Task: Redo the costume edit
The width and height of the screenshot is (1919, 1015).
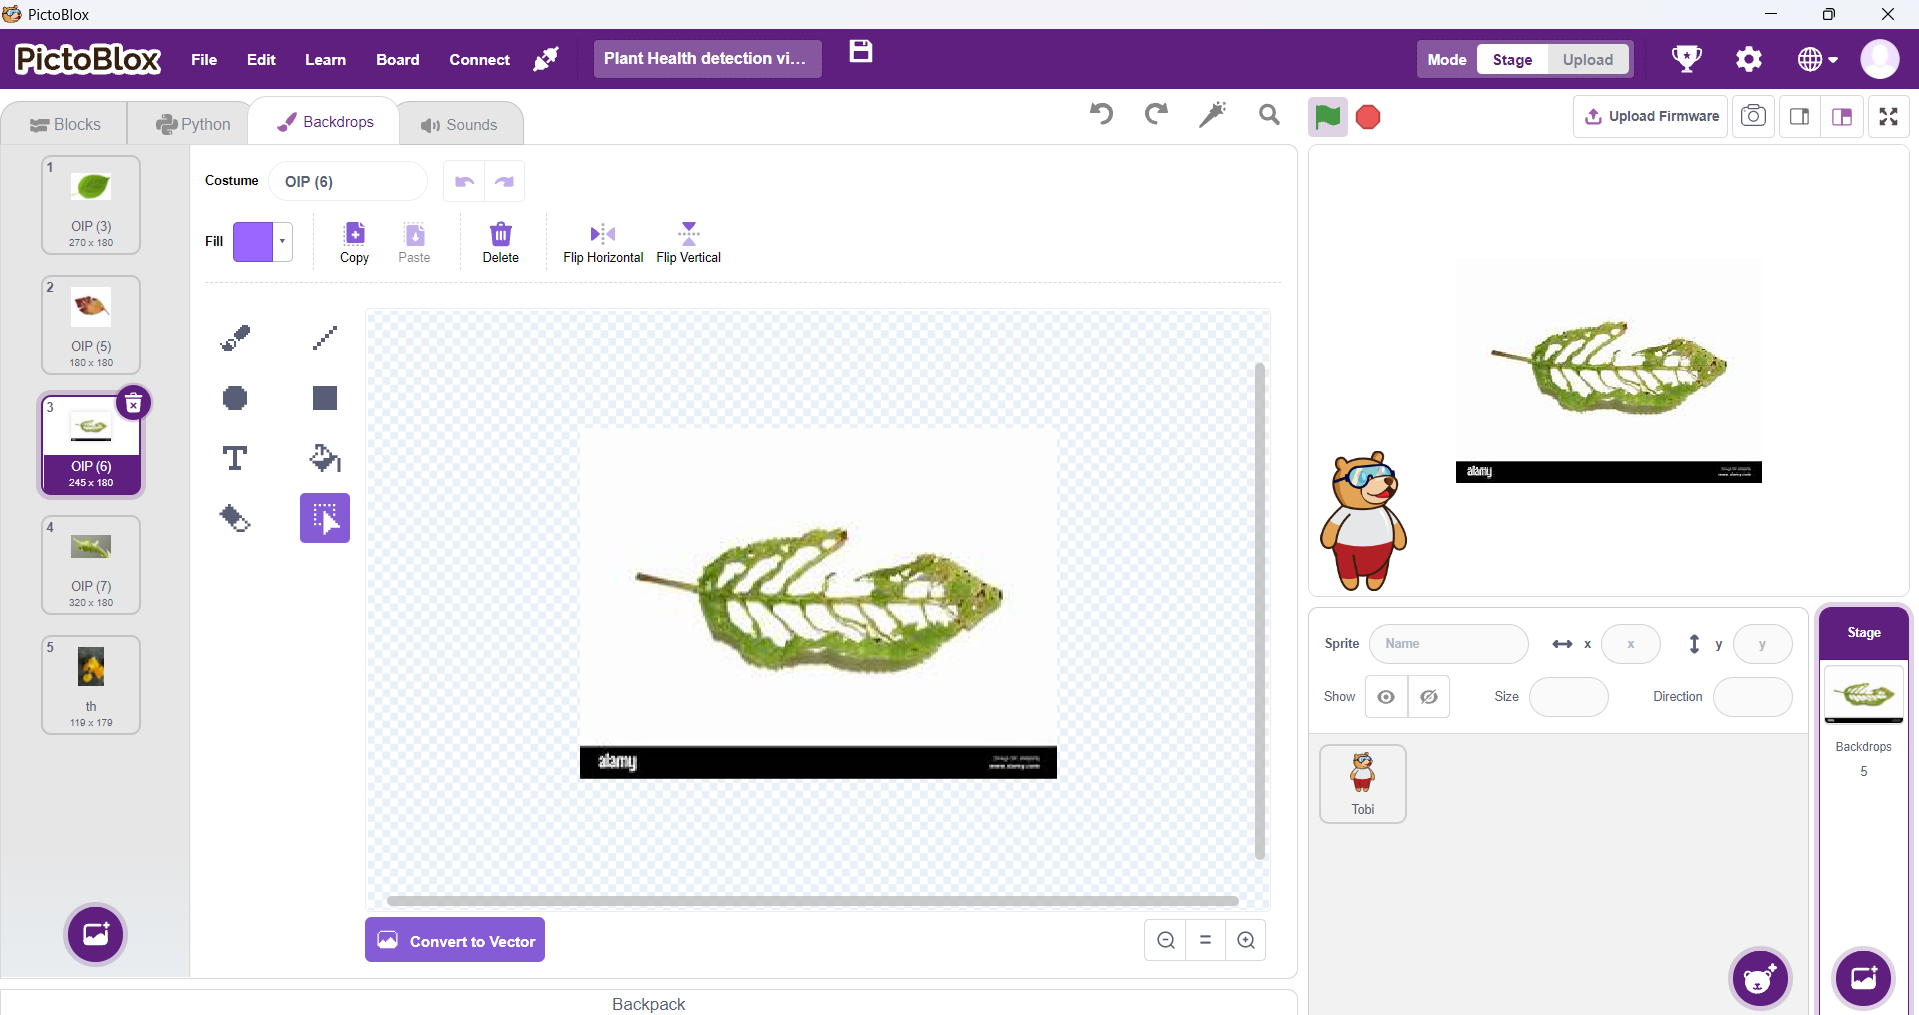Action: [505, 181]
